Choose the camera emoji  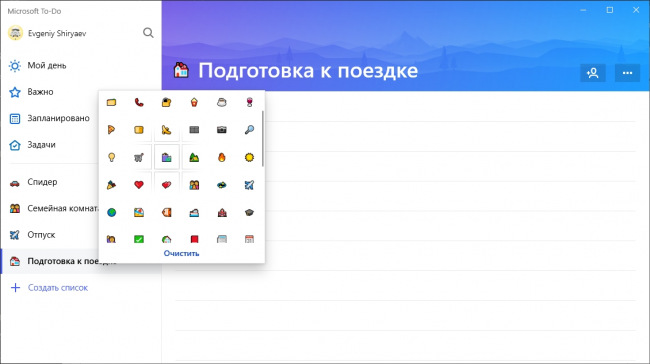[x=222, y=130]
